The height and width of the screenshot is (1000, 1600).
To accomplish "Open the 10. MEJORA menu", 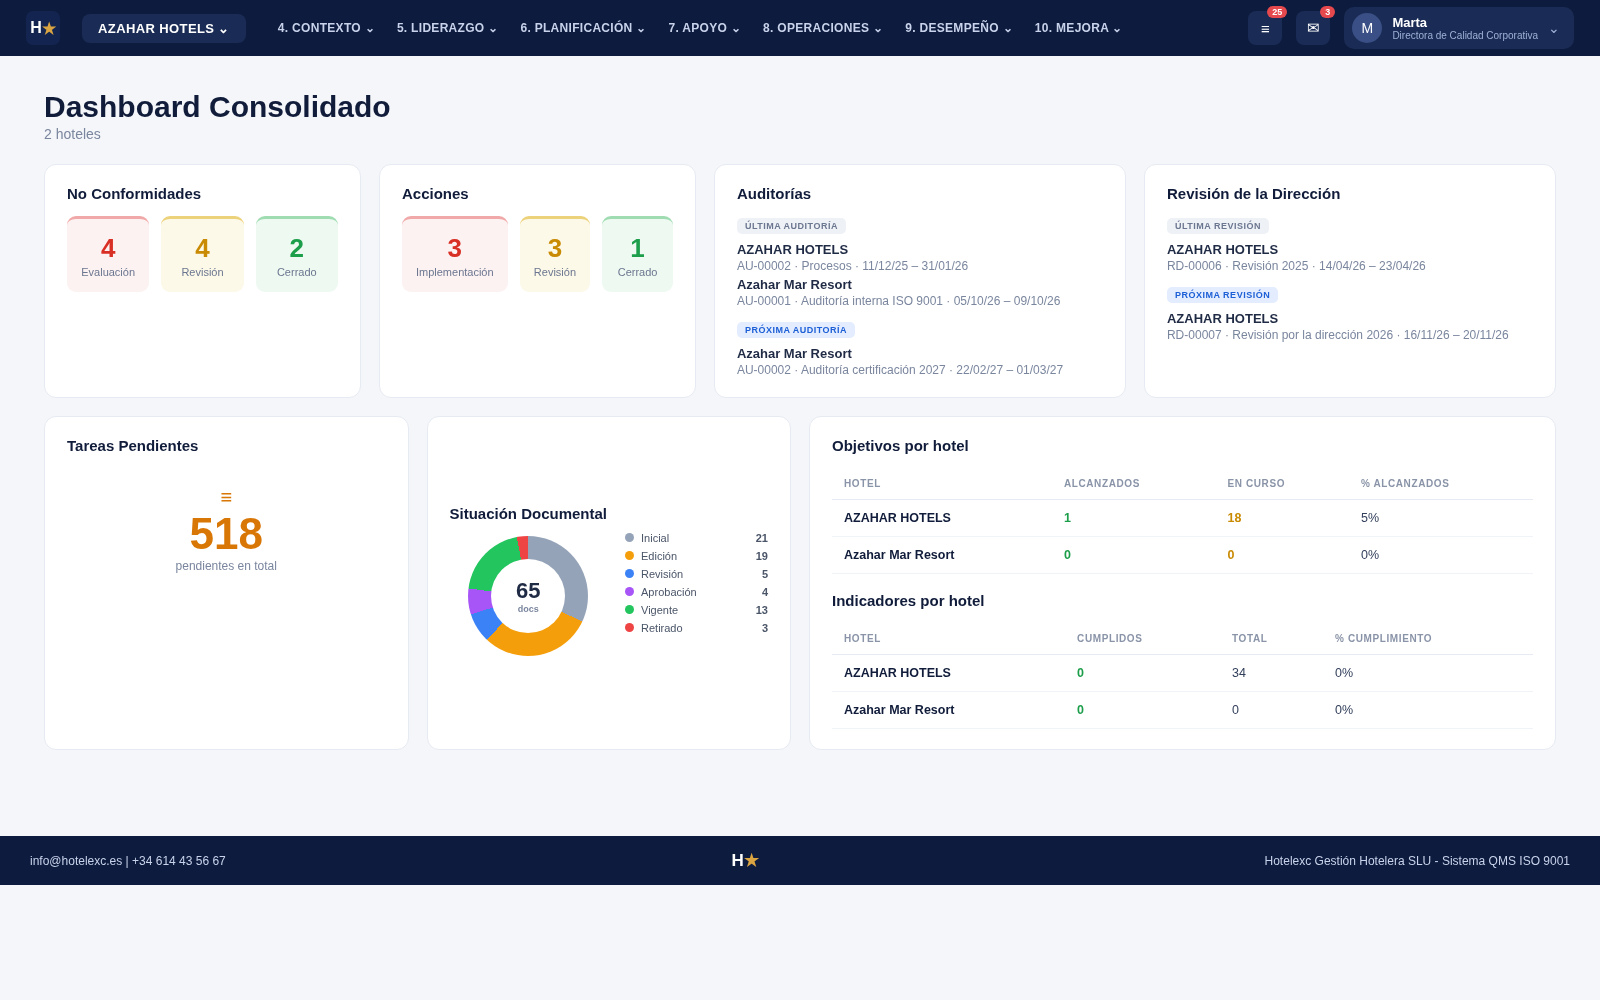I will coord(1077,28).
